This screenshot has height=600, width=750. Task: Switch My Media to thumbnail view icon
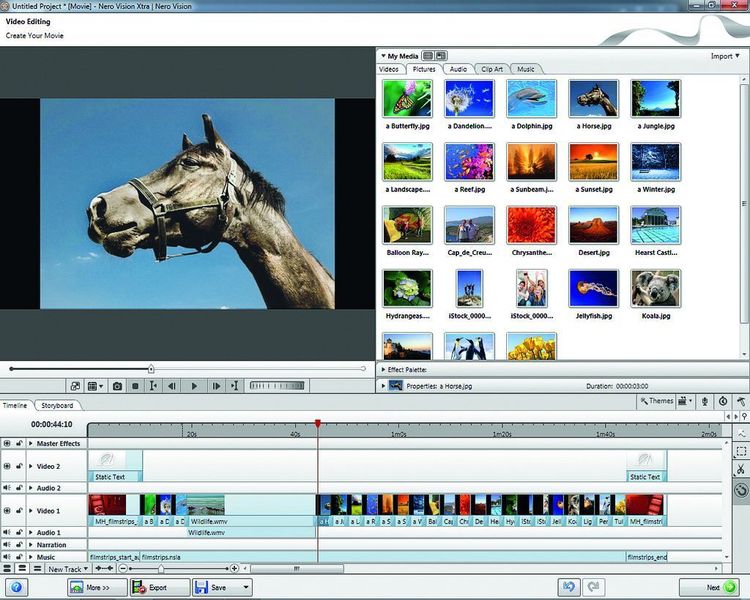coord(441,56)
